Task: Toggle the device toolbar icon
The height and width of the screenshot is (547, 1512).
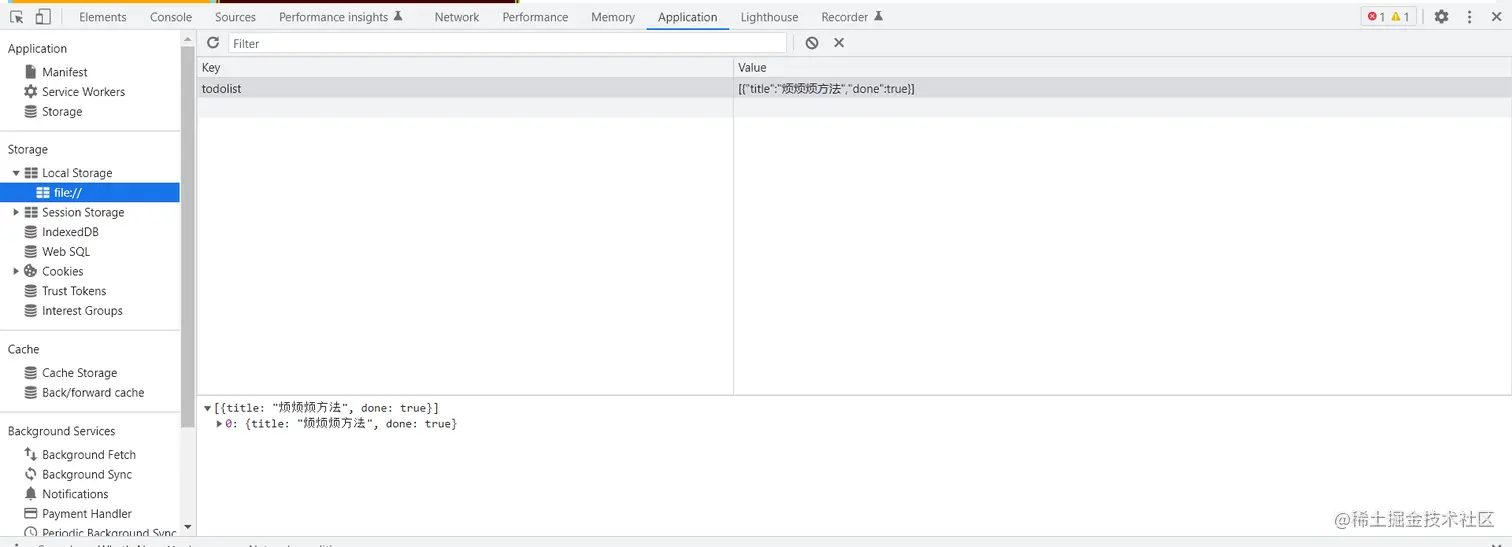Action: coord(43,17)
